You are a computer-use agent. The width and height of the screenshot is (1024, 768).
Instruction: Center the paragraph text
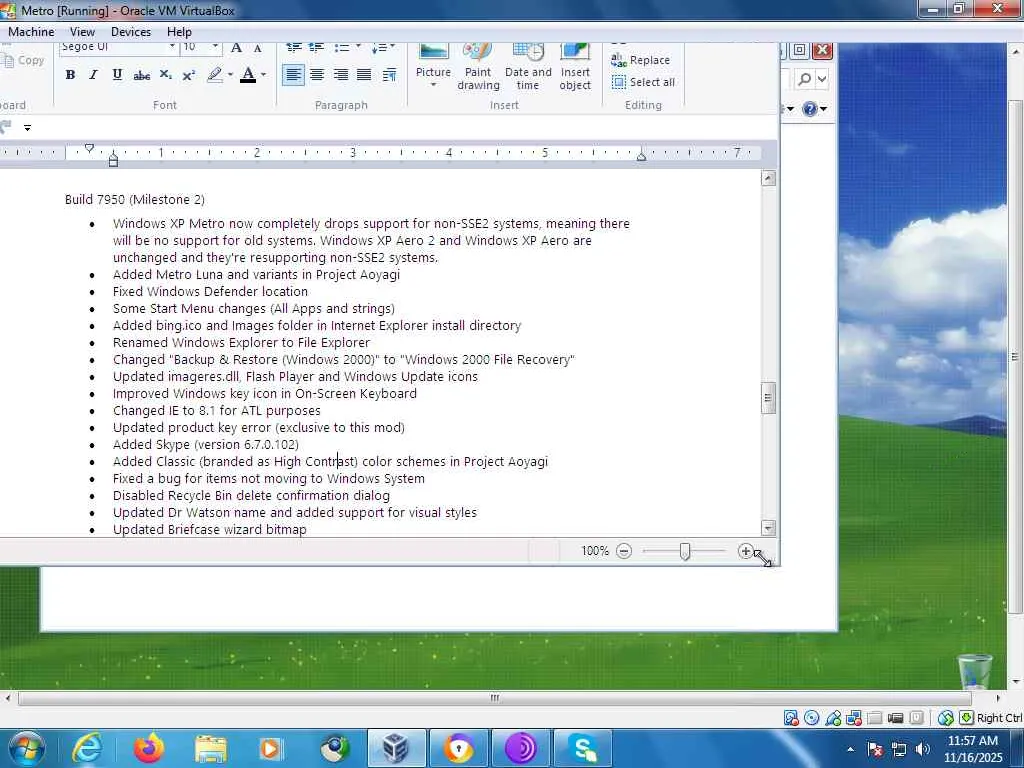tap(317, 75)
